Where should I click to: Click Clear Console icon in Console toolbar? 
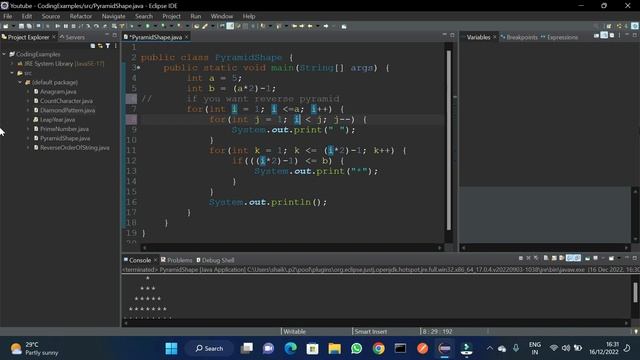tap(546, 258)
